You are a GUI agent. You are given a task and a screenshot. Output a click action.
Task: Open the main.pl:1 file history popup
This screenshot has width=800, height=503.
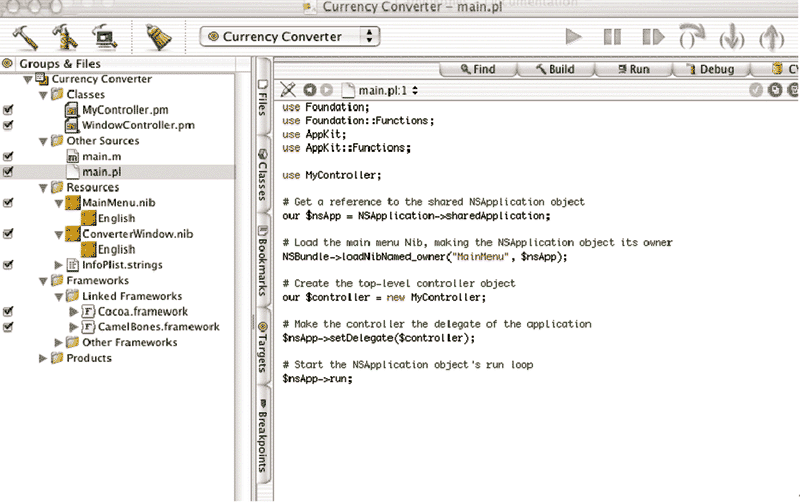click(x=380, y=90)
